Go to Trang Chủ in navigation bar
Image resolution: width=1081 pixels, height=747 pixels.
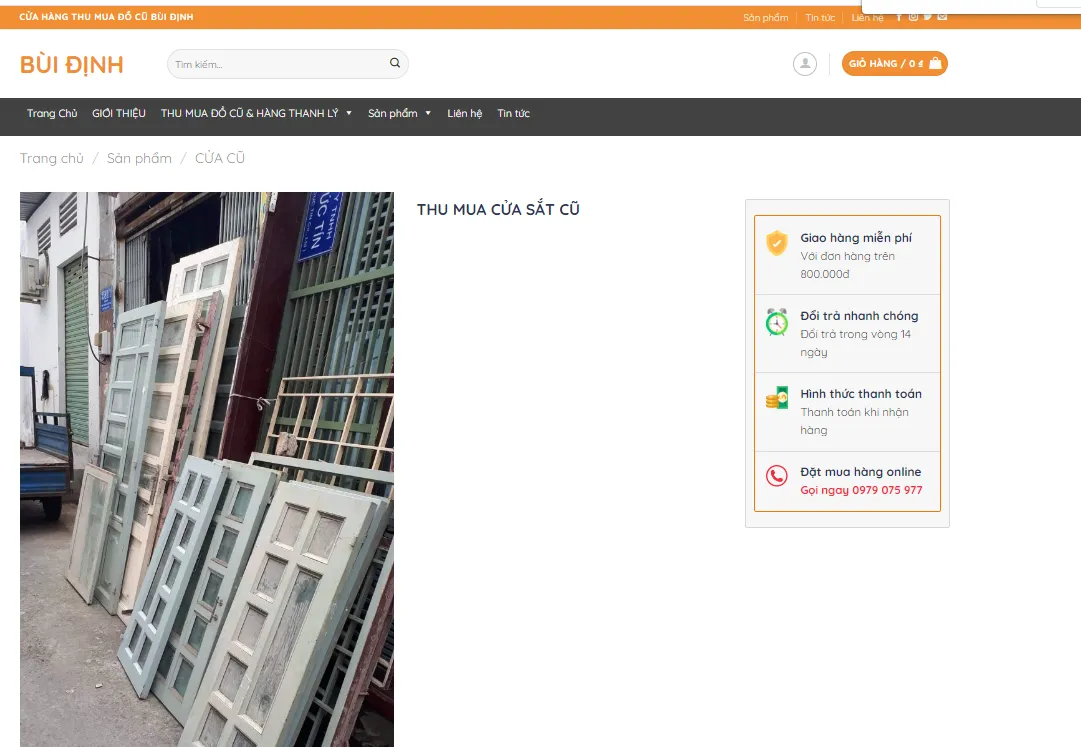pyautogui.click(x=52, y=113)
